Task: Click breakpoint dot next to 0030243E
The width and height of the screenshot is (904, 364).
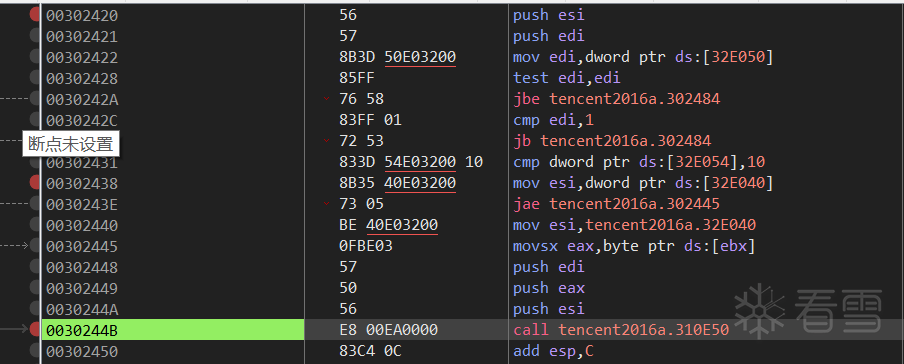Action: tap(35, 204)
